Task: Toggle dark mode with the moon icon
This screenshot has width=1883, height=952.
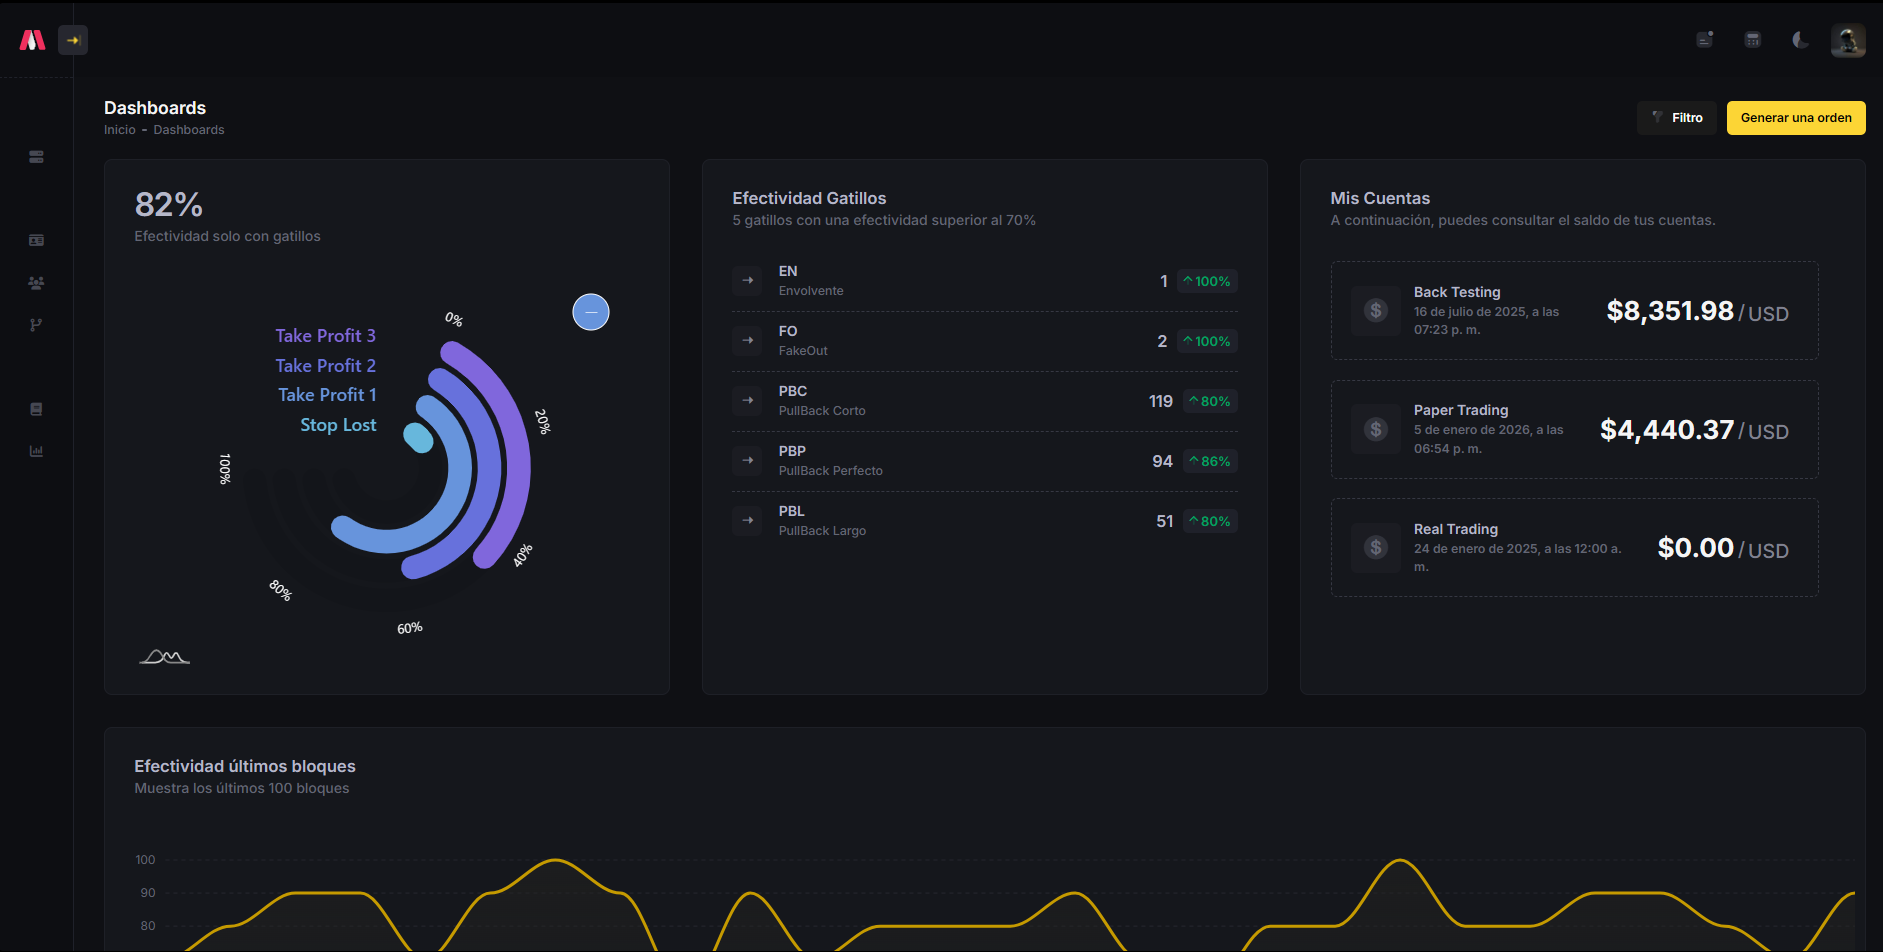Action: pyautogui.click(x=1800, y=40)
